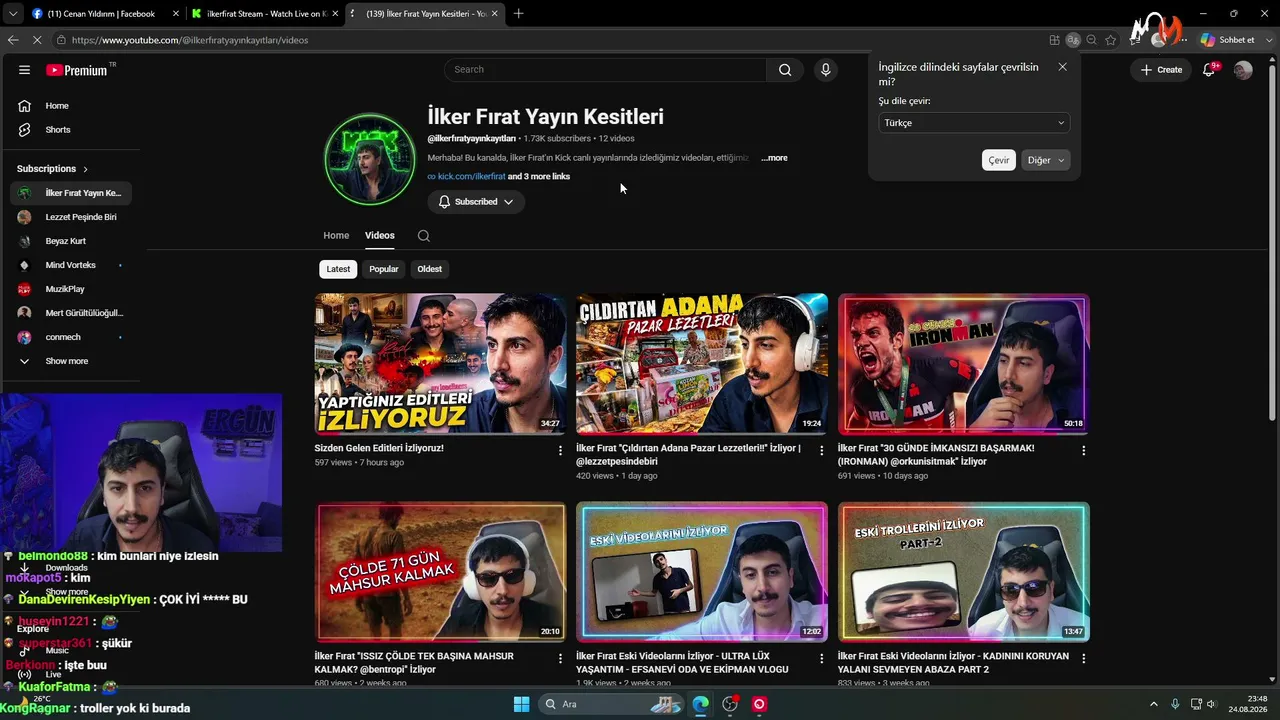
Task: Expand the Subscriptions section
Action: (x=52, y=169)
